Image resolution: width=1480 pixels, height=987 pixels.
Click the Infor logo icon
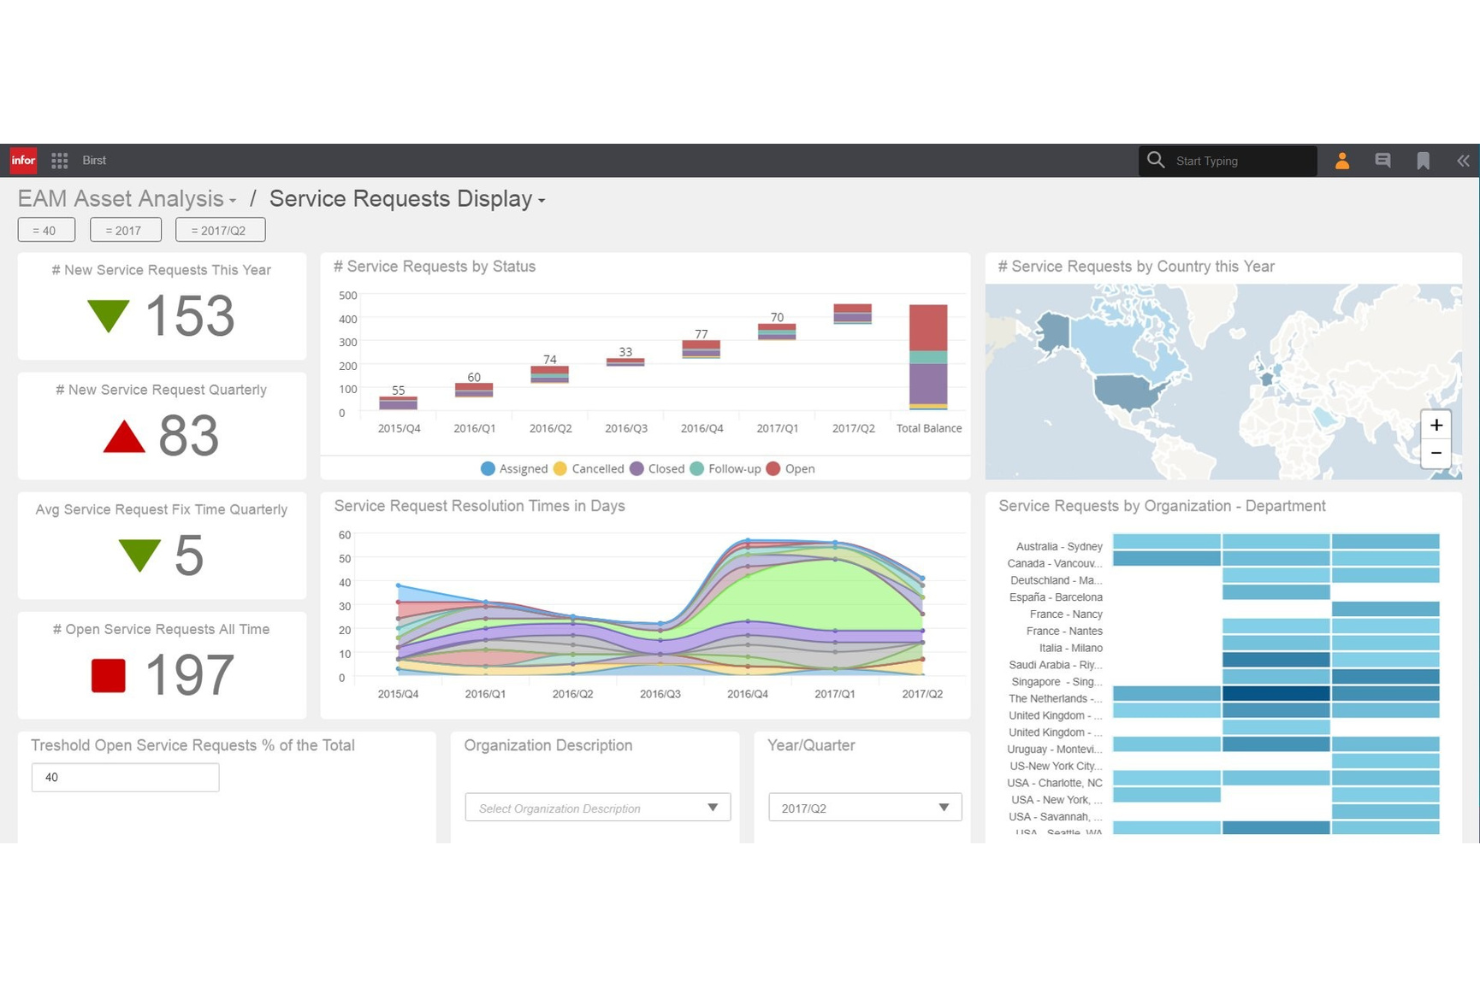coord(23,160)
